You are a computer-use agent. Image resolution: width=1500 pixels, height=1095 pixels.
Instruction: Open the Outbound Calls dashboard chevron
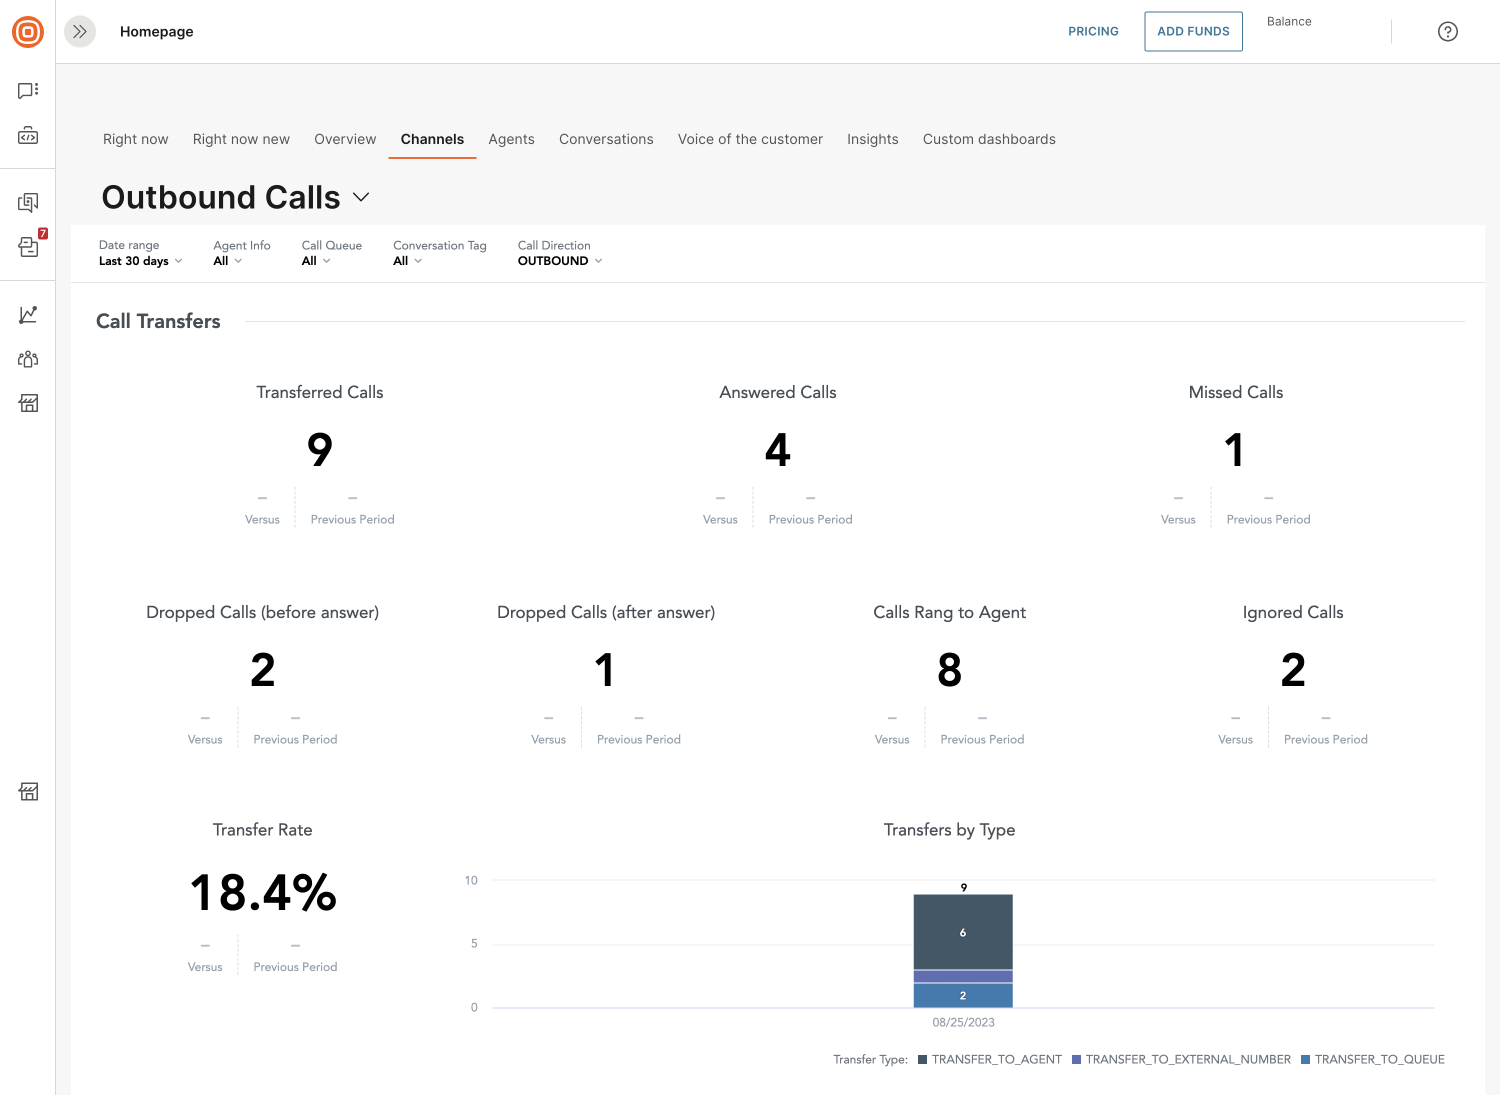pyautogui.click(x=361, y=197)
